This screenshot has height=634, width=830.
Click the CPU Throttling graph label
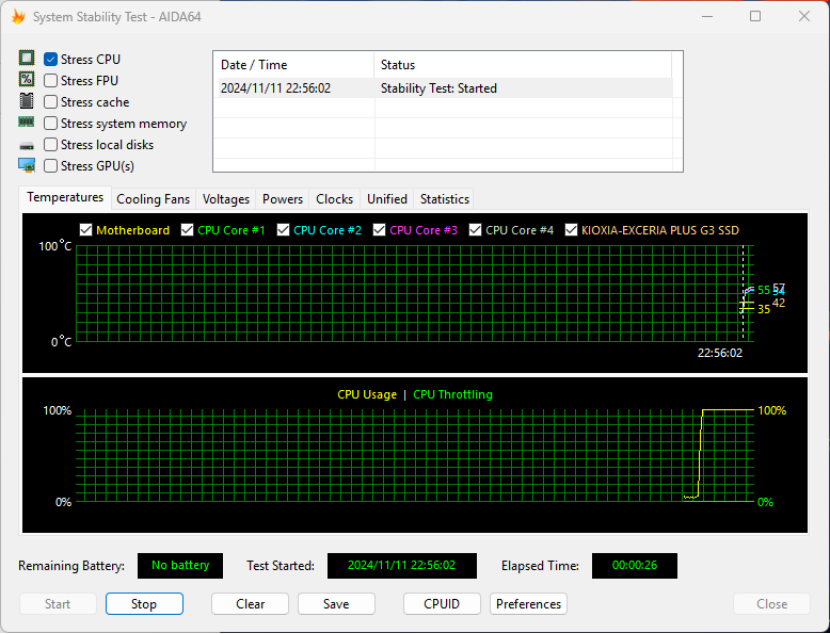click(453, 395)
